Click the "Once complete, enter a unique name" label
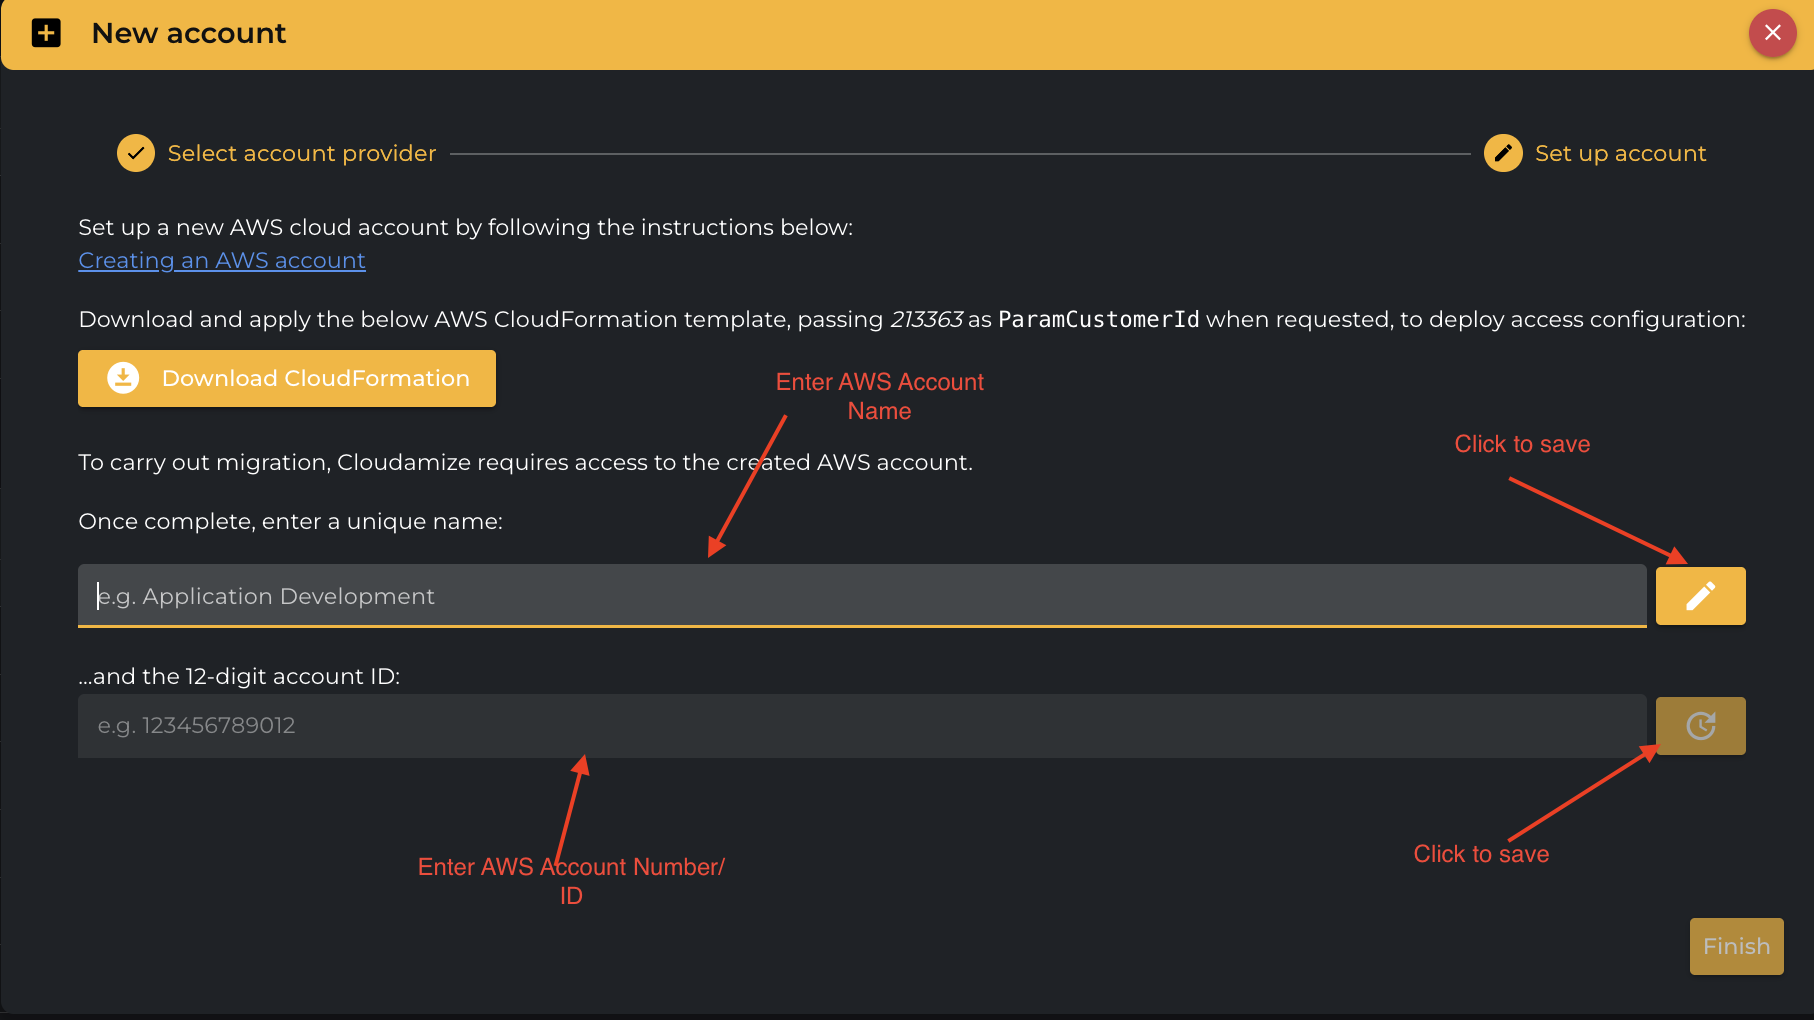The height and width of the screenshot is (1020, 1814). click(290, 522)
